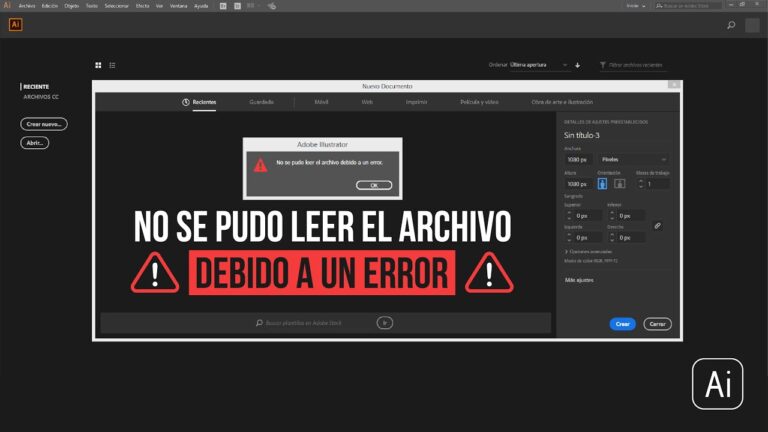This screenshot has width=768, height=432.
Task: Click the user profile avatar in the header
Action: point(752,25)
